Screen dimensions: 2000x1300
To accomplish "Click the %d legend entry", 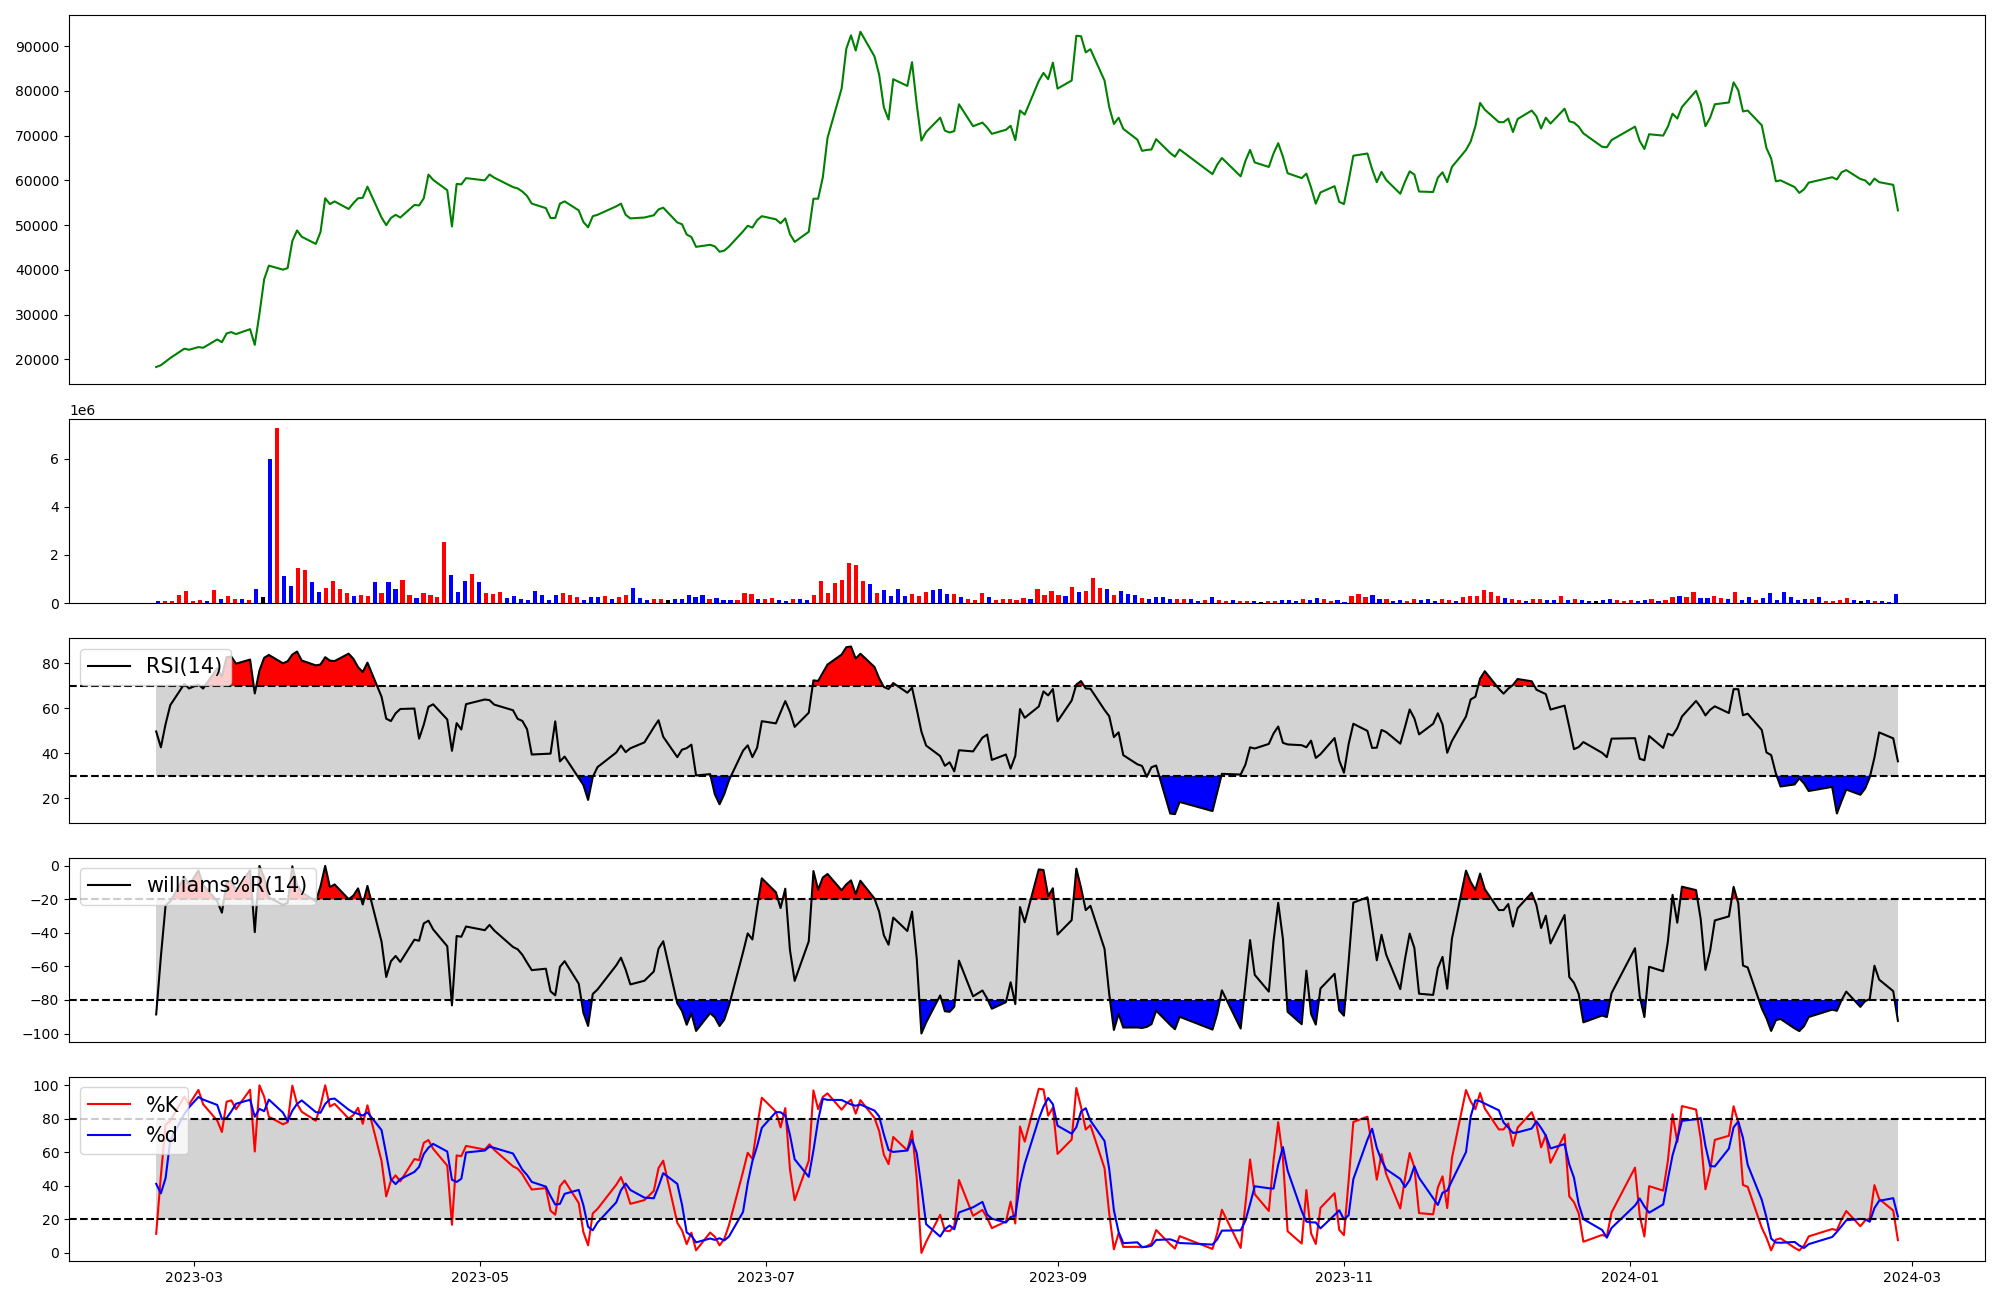I will [162, 1135].
